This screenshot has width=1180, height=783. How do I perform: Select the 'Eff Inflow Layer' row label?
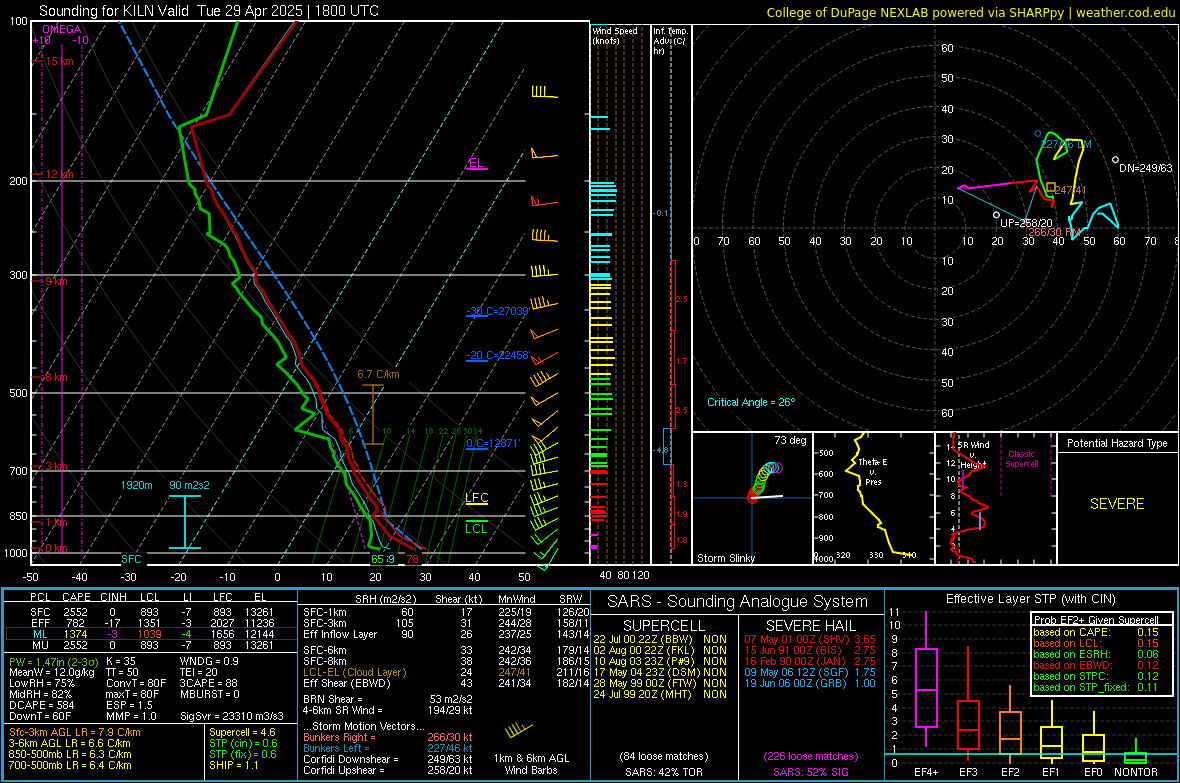pos(339,634)
